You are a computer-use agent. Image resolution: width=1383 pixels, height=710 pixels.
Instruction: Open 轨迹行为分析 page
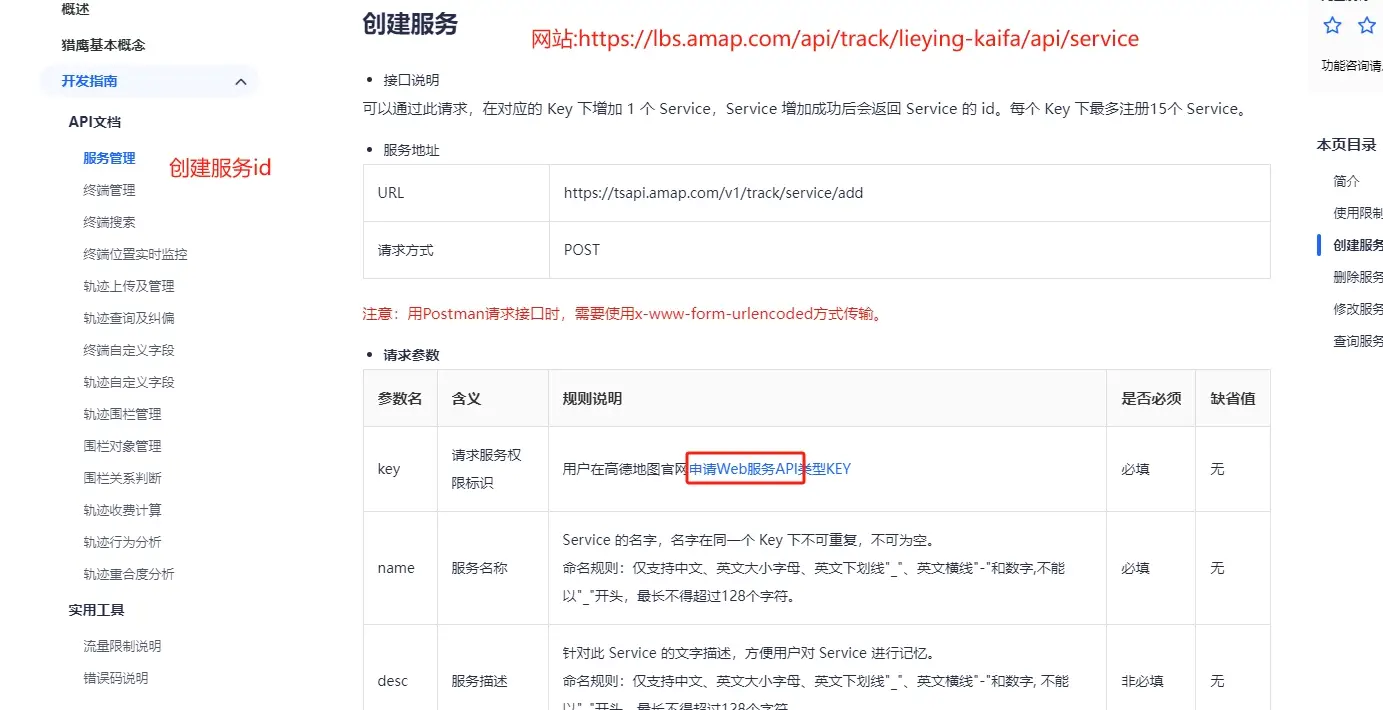click(122, 542)
